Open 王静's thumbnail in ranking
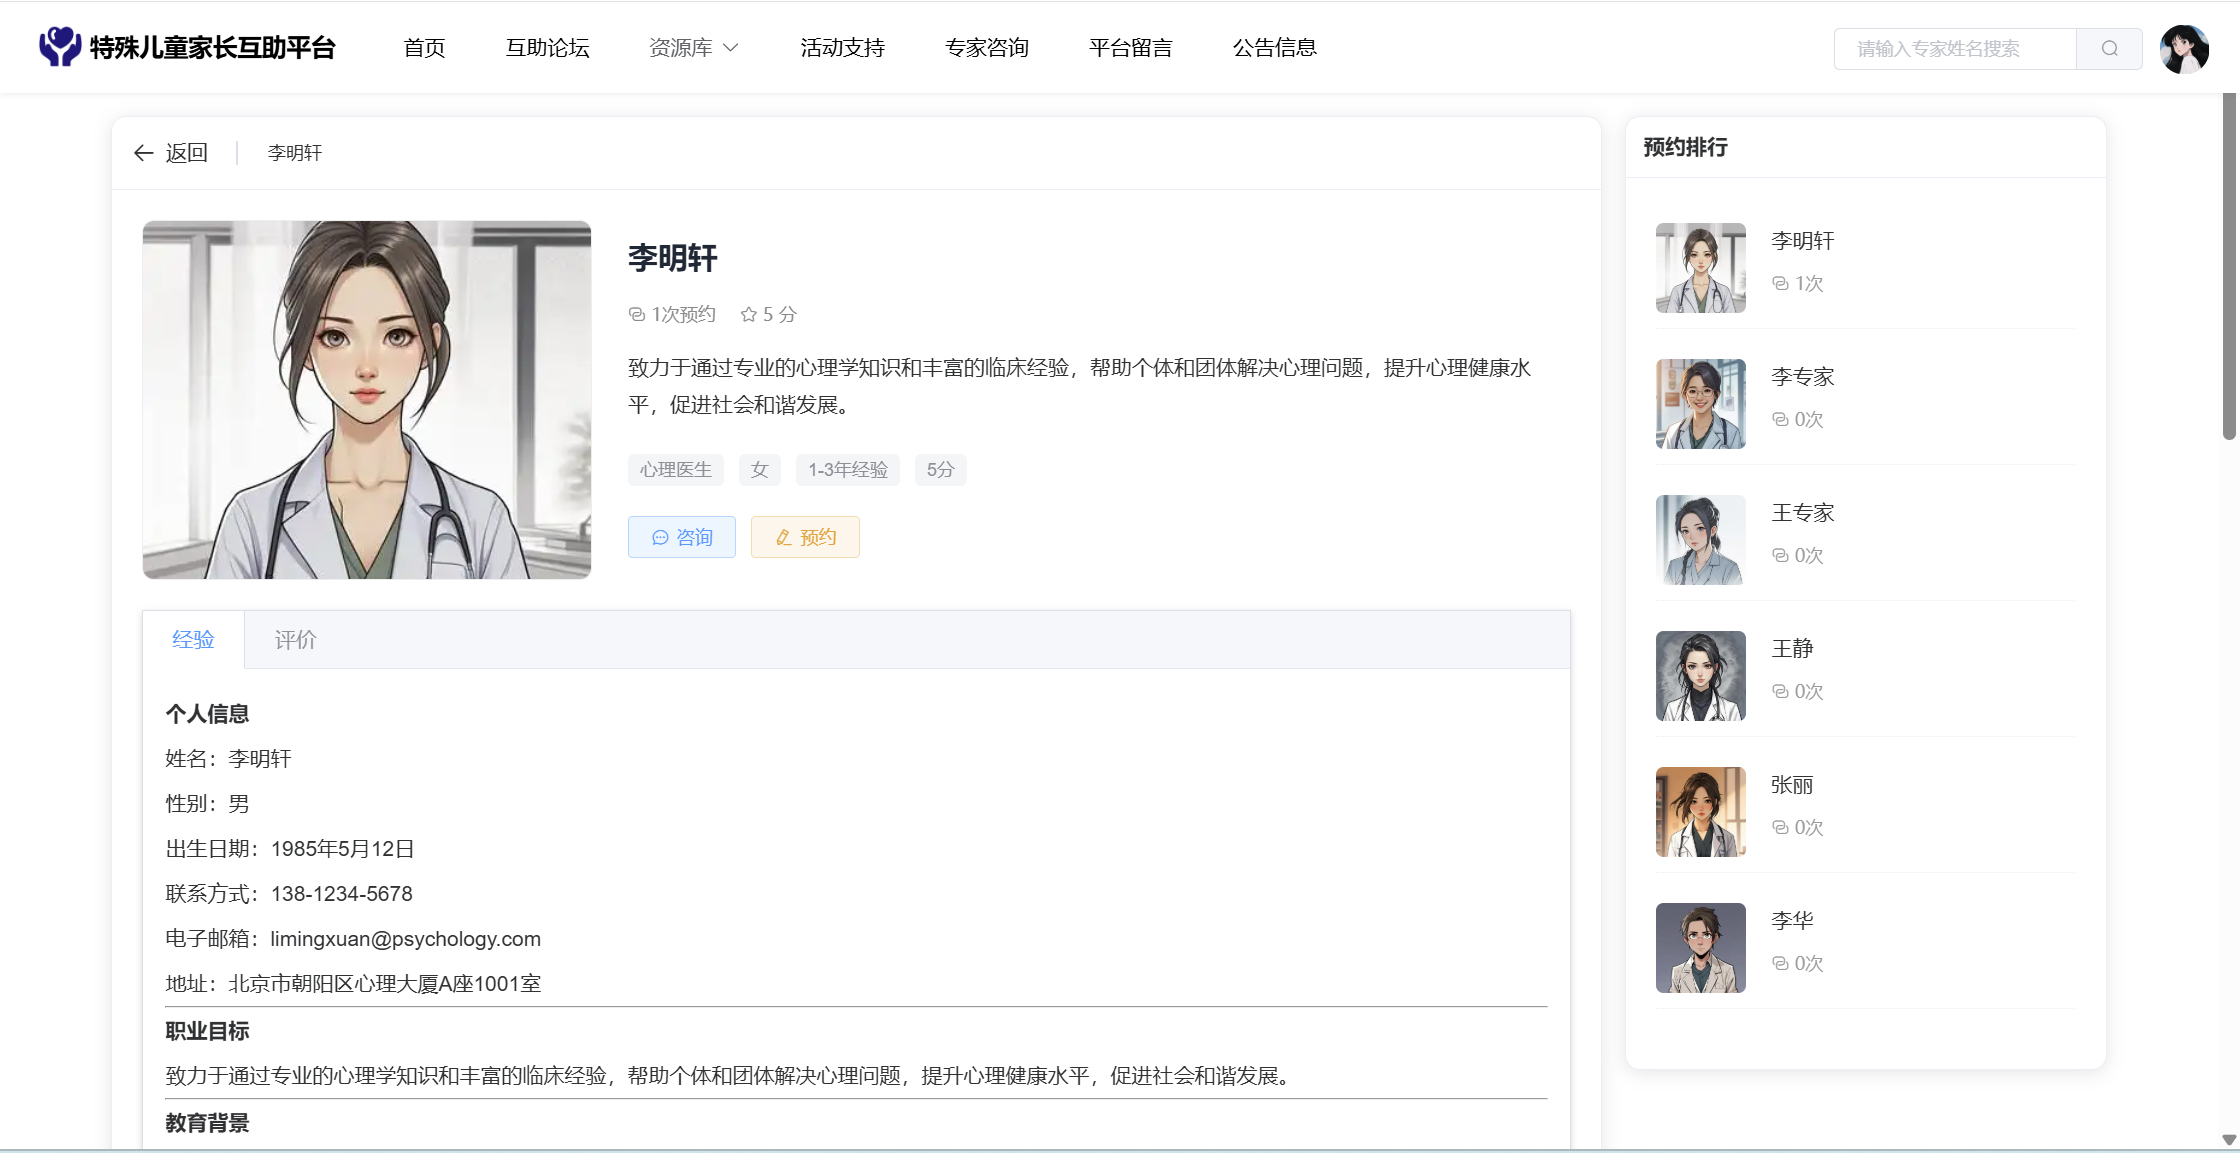This screenshot has width=2240, height=1153. click(x=1700, y=676)
